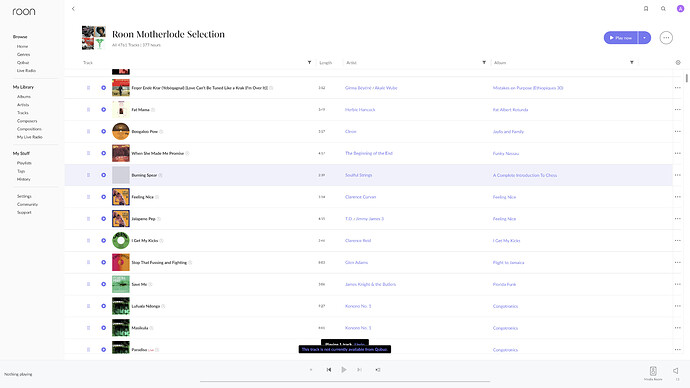Screen dimensions: 690x388
Task: Open My Live Radio in sidebar
Action: coord(30,137)
